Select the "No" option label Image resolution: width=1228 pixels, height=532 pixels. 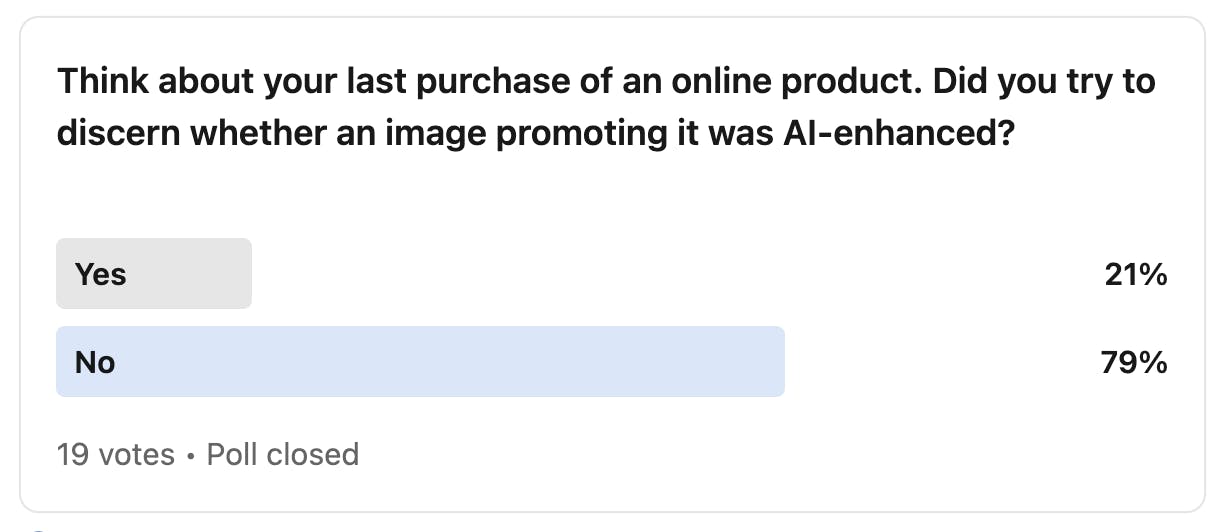(x=95, y=361)
